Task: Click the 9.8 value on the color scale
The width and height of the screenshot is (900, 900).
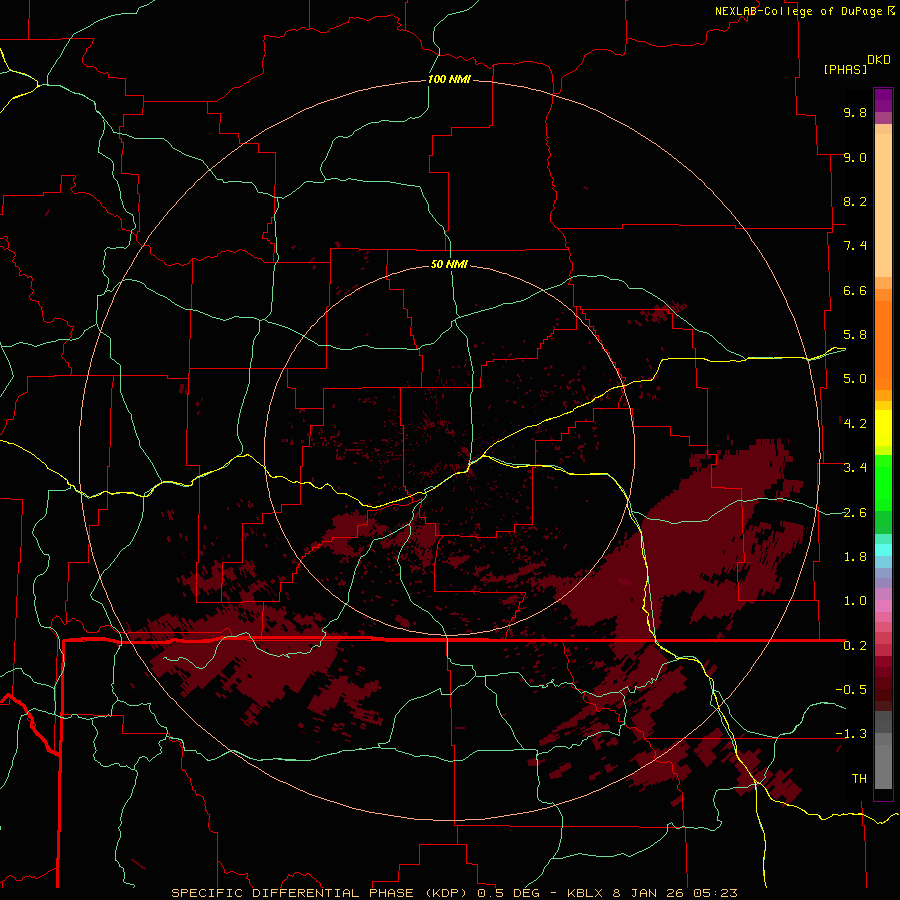Action: 855,112
